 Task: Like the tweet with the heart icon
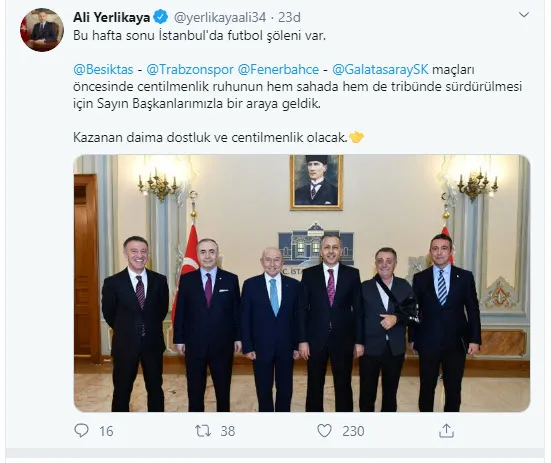click(x=324, y=431)
